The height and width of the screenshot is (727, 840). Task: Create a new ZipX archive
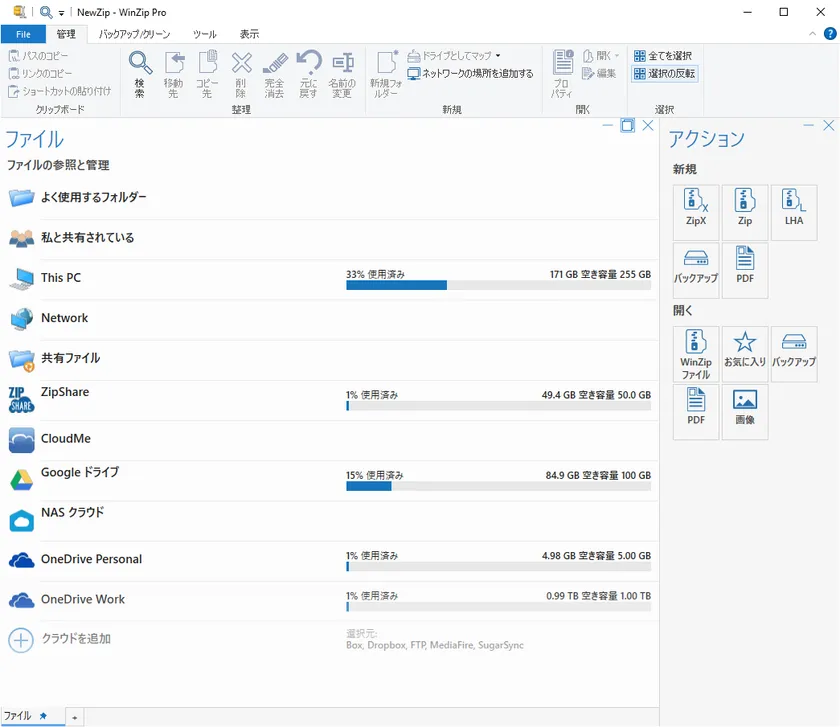(x=695, y=211)
